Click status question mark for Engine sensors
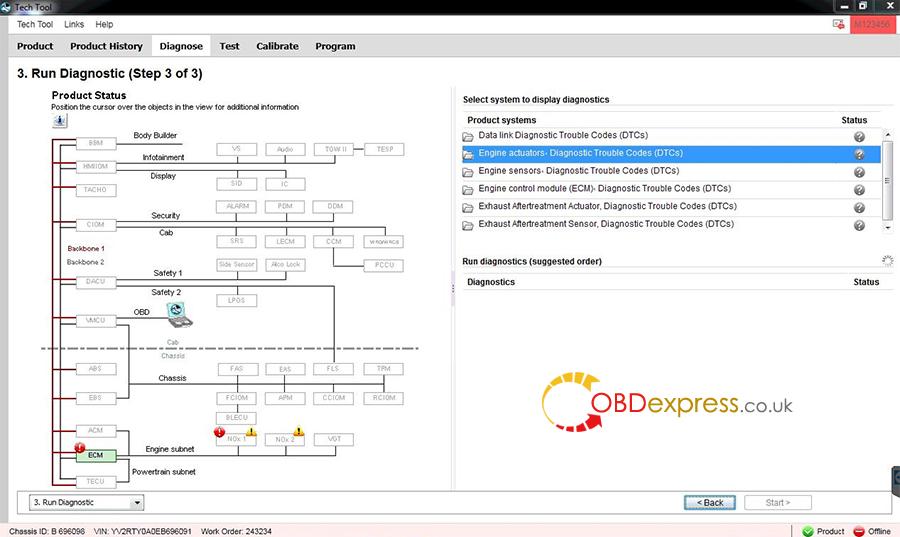The width and height of the screenshot is (900, 537). point(859,172)
